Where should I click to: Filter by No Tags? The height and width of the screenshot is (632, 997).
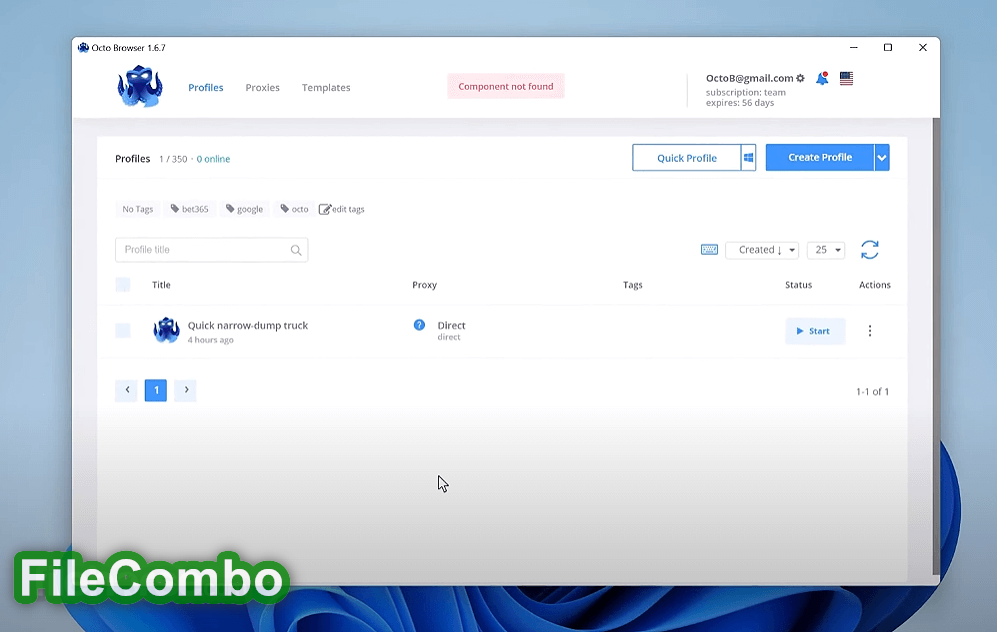137,209
